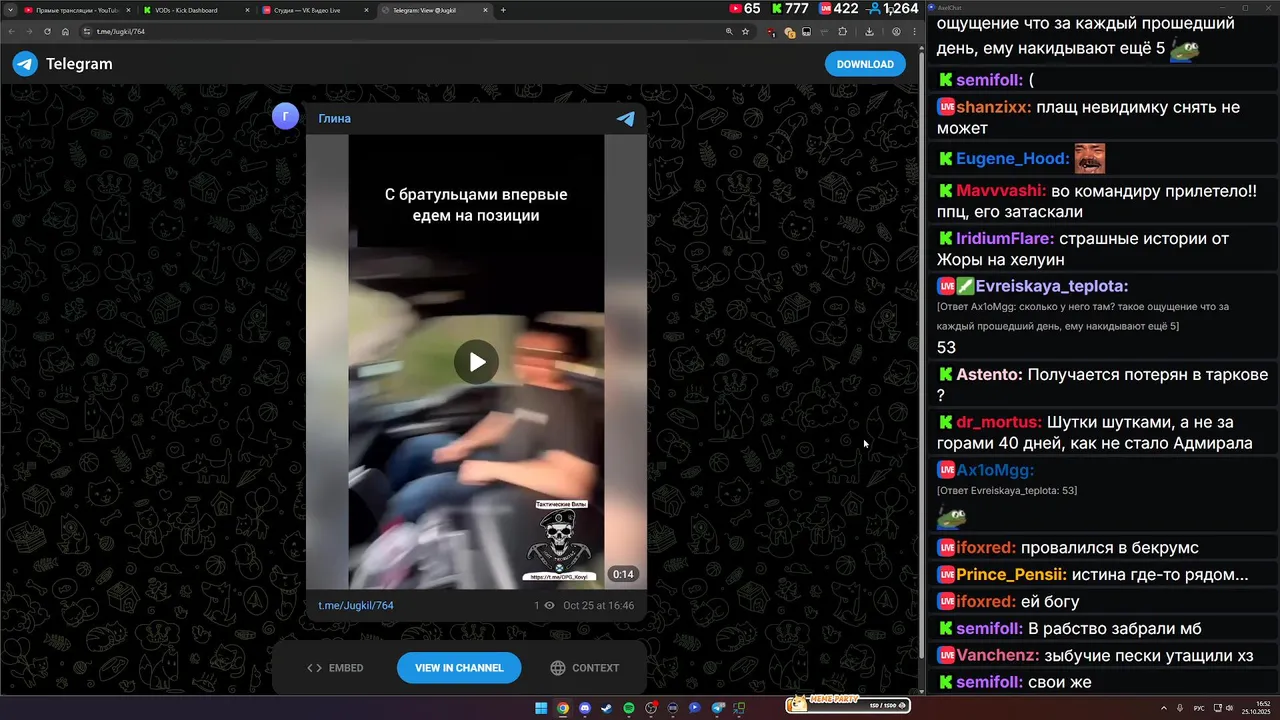Open the t.me/Jugkil/764 post link
The width and height of the screenshot is (1280, 720).
click(x=356, y=605)
